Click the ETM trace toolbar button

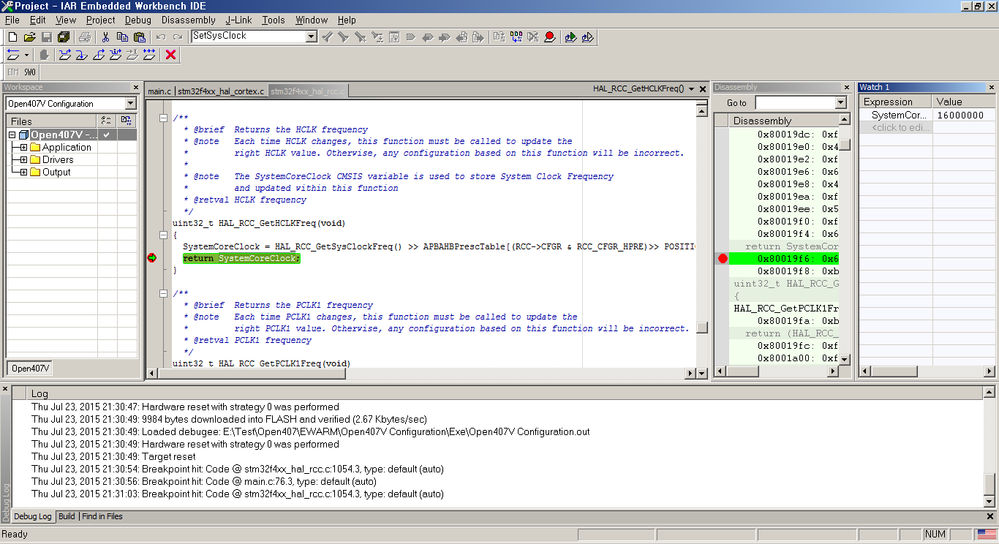(13, 72)
